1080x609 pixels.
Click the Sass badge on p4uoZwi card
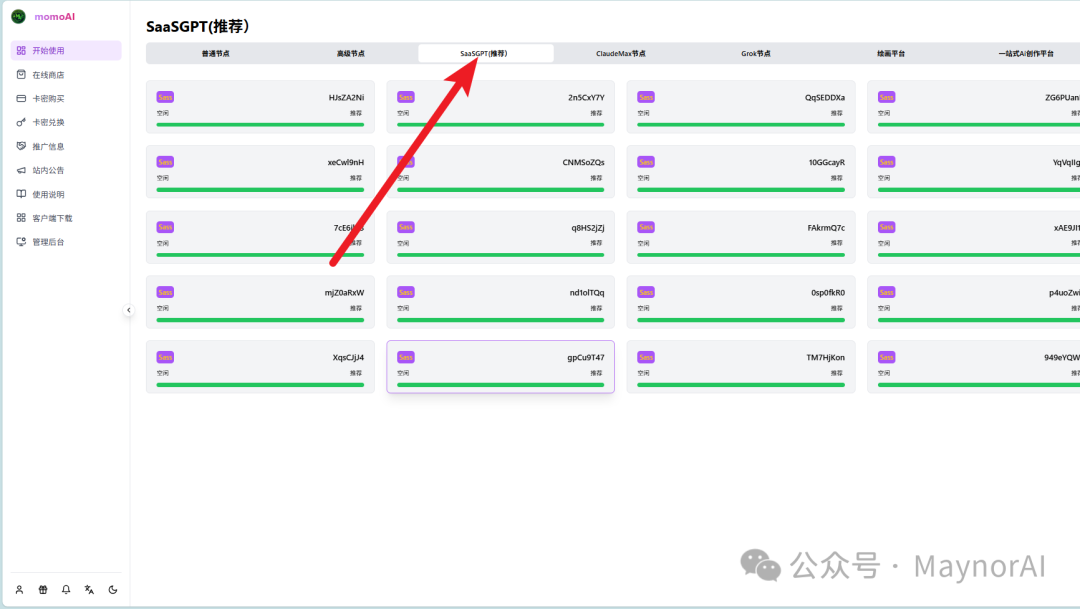click(x=886, y=292)
